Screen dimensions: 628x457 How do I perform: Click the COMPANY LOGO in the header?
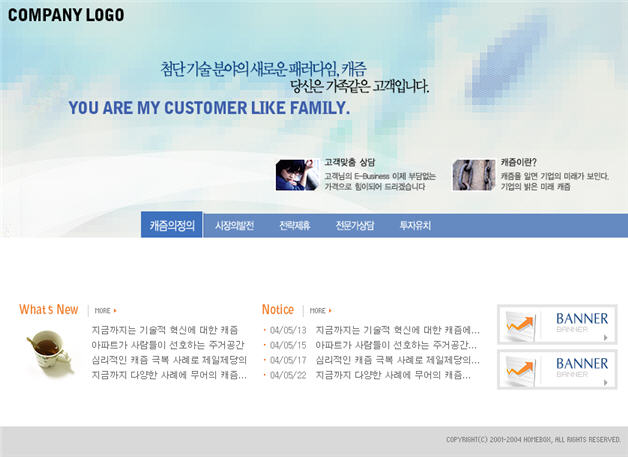click(66, 15)
